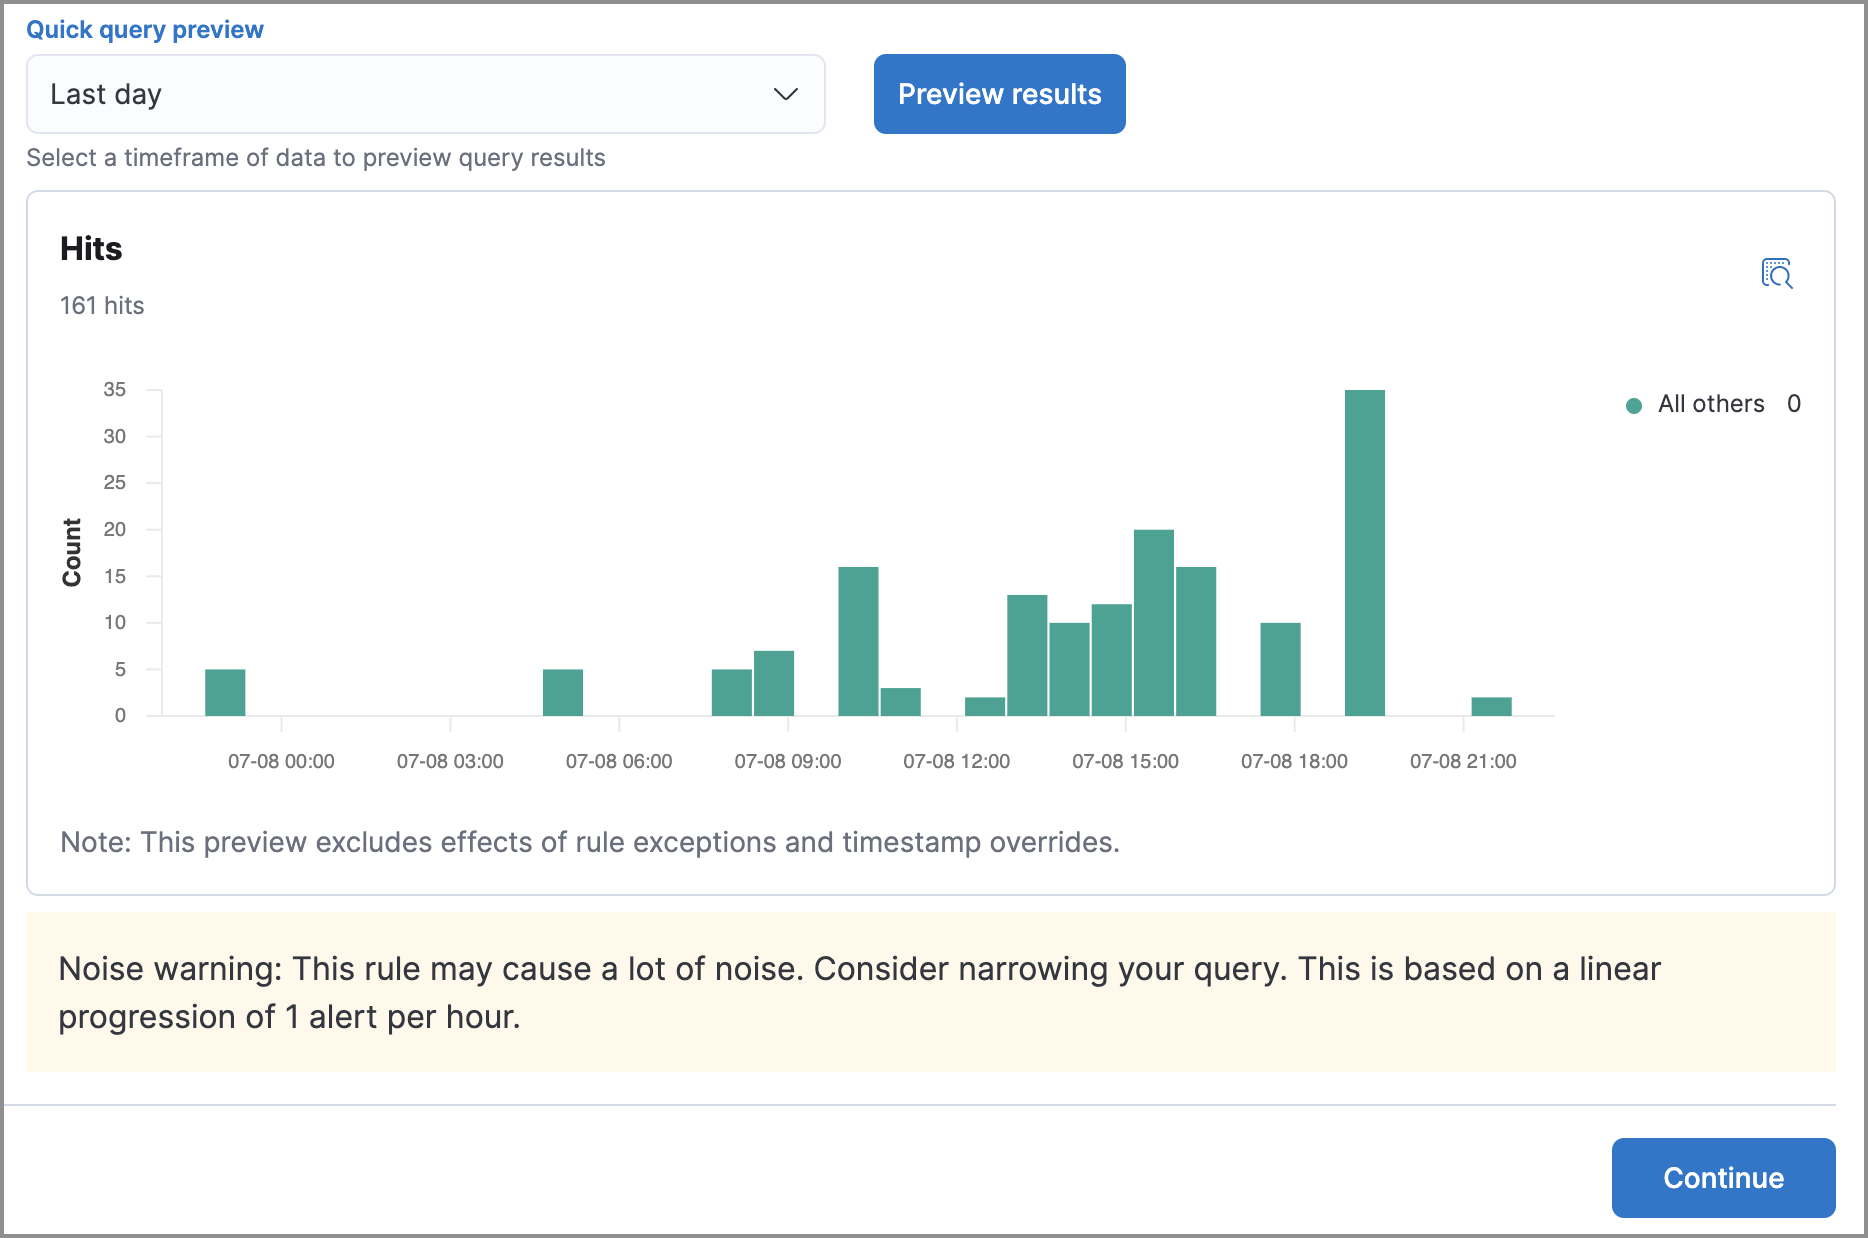Click the All others legend label
The height and width of the screenshot is (1238, 1868).
(1710, 404)
